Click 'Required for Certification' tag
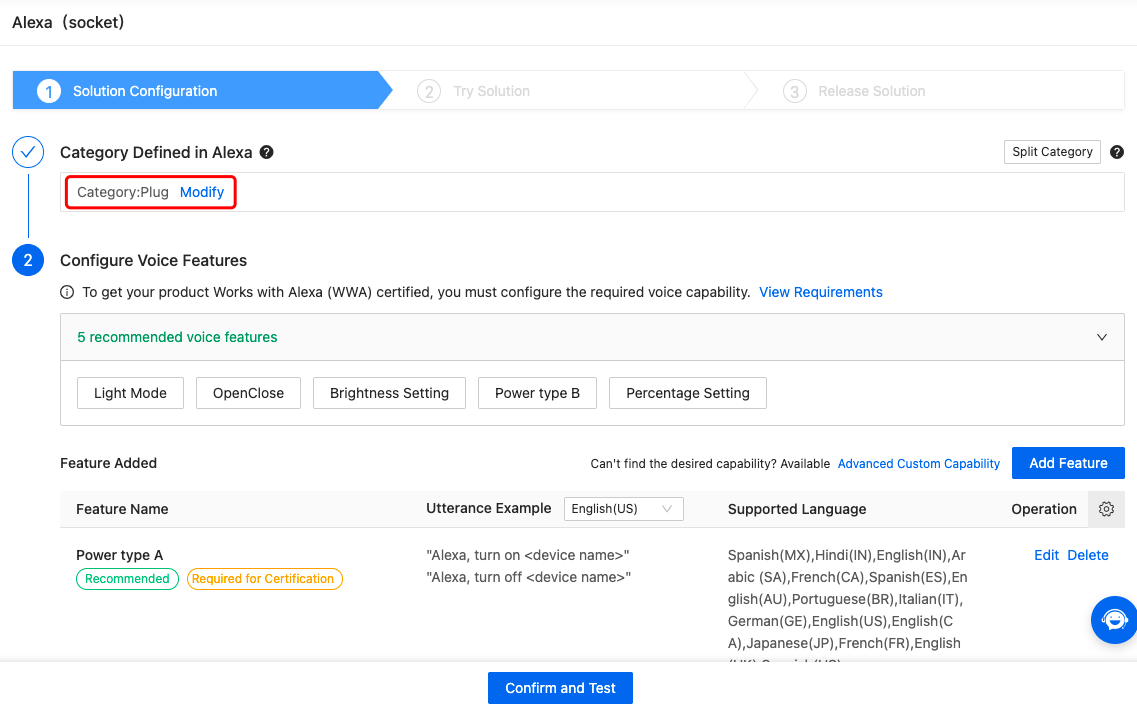 click(x=265, y=579)
